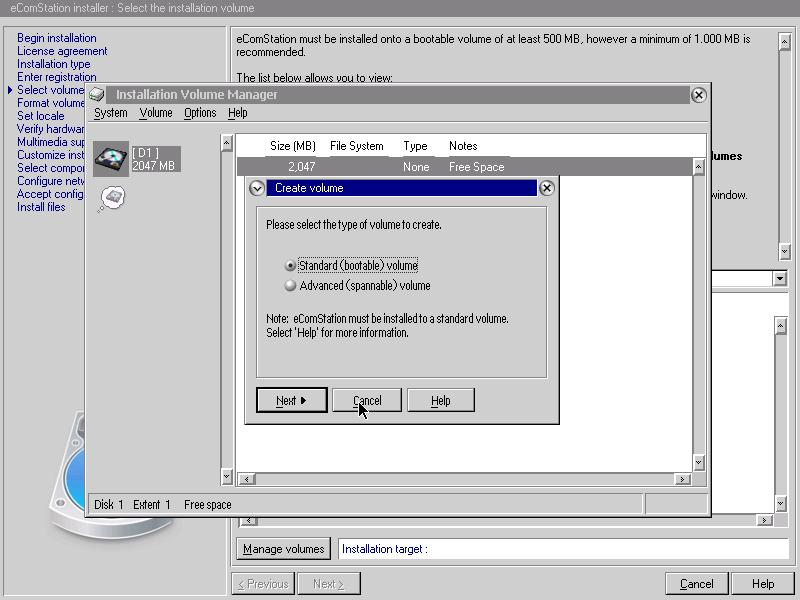Open the Options menu
The width and height of the screenshot is (800, 600).
(200, 113)
